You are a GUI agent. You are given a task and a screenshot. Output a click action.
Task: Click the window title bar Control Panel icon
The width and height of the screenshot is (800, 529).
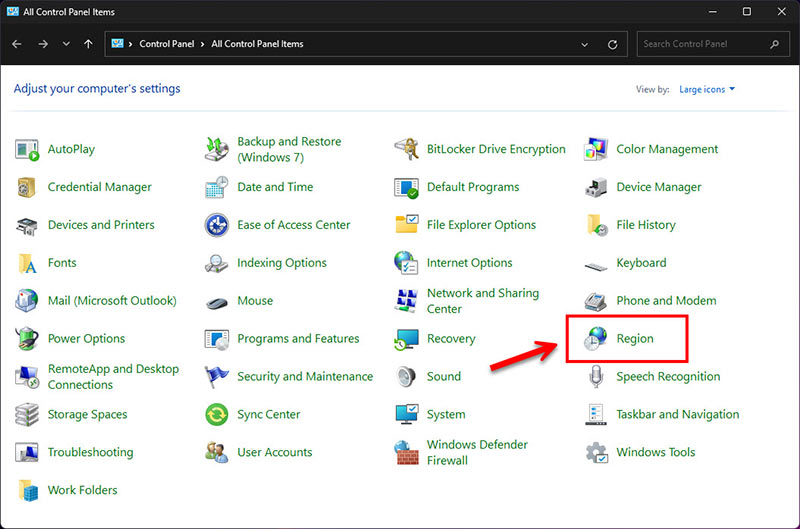13,11
